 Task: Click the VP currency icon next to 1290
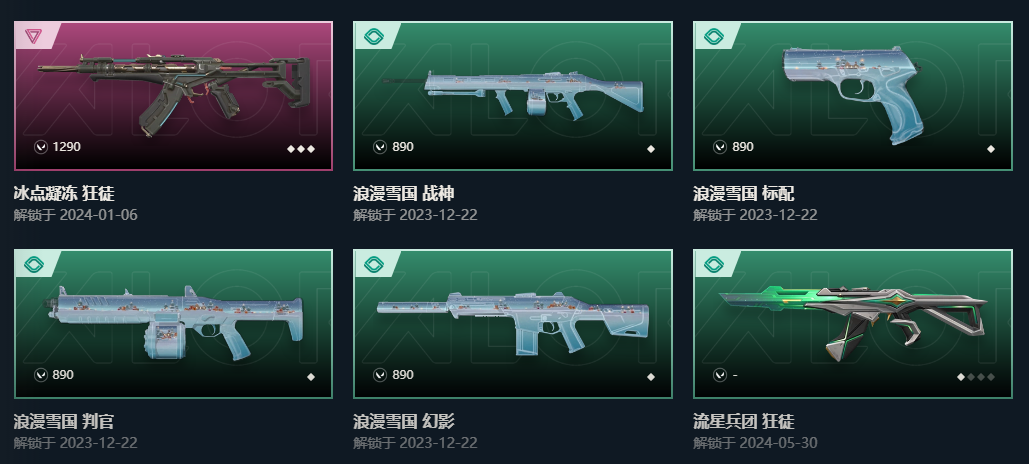pyautogui.click(x=41, y=147)
